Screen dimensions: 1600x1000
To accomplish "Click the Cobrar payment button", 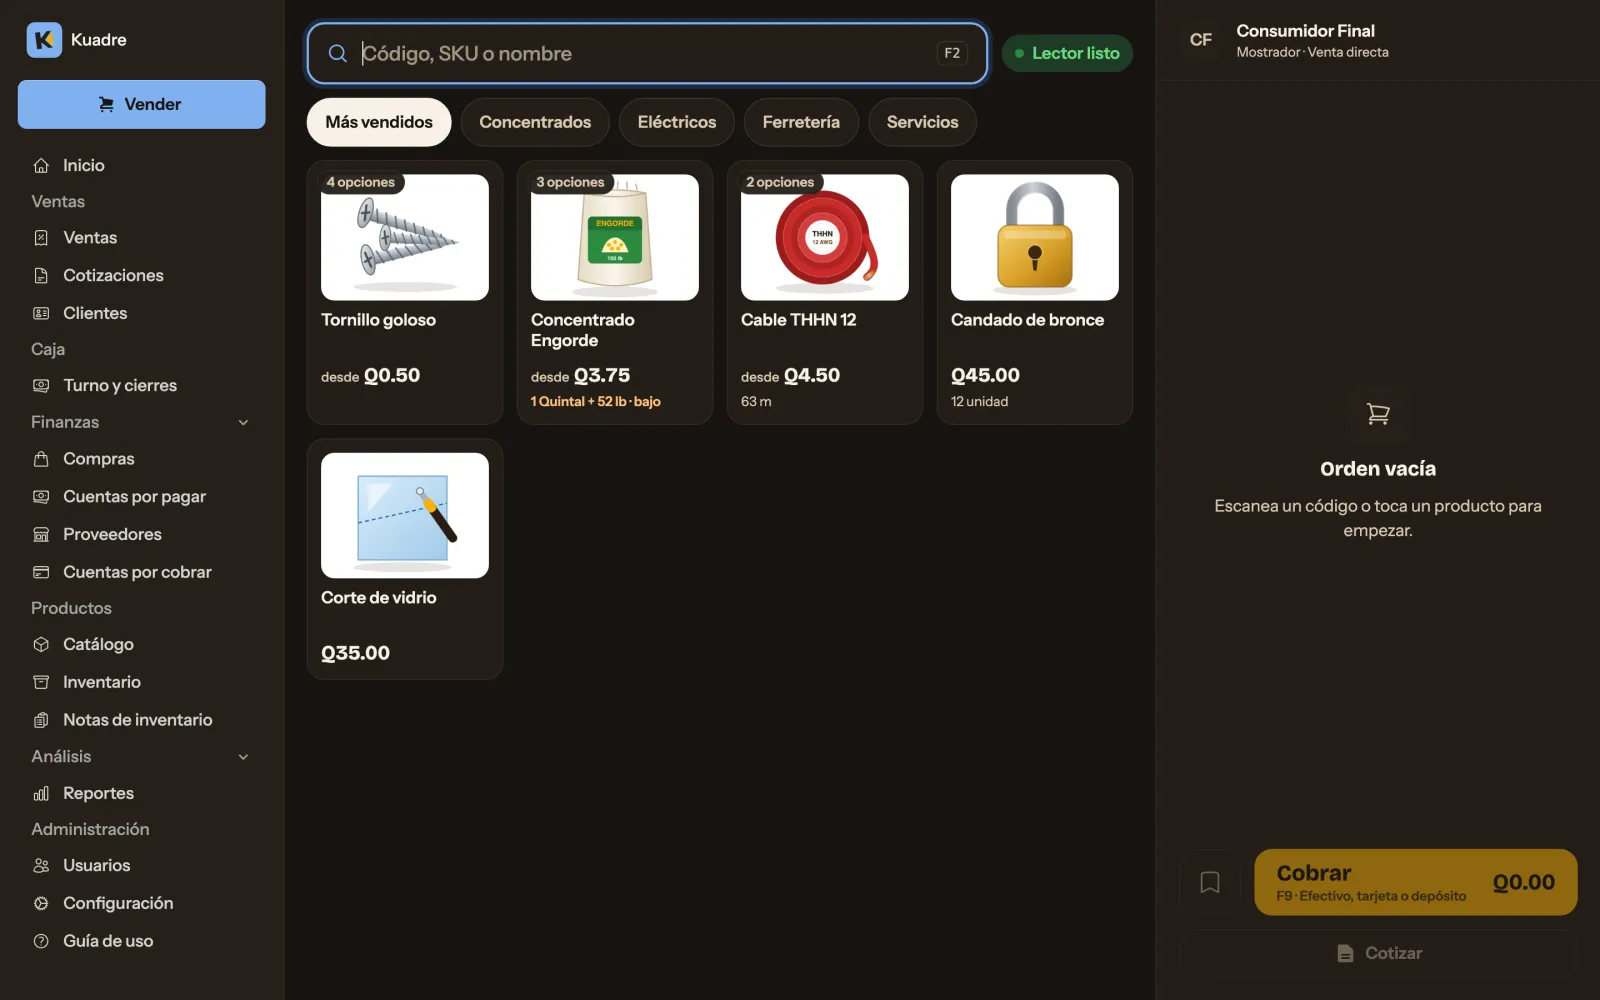I will (x=1415, y=882).
